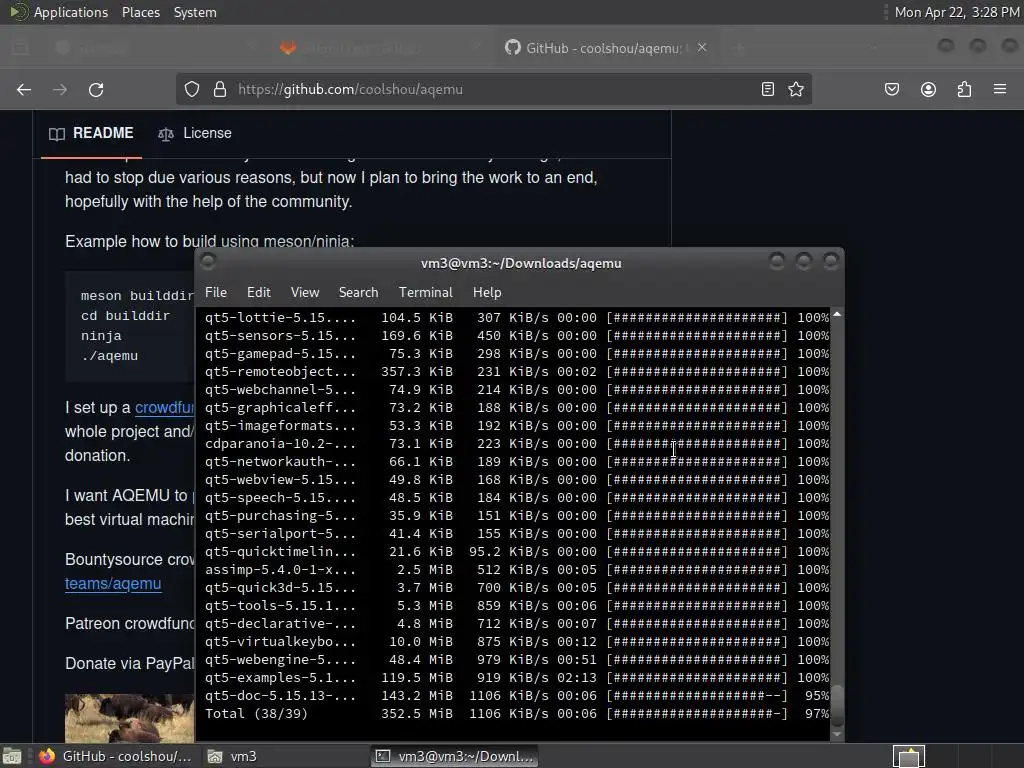1024x768 pixels.
Task: Click the Firefox forward arrow
Action: (60, 89)
